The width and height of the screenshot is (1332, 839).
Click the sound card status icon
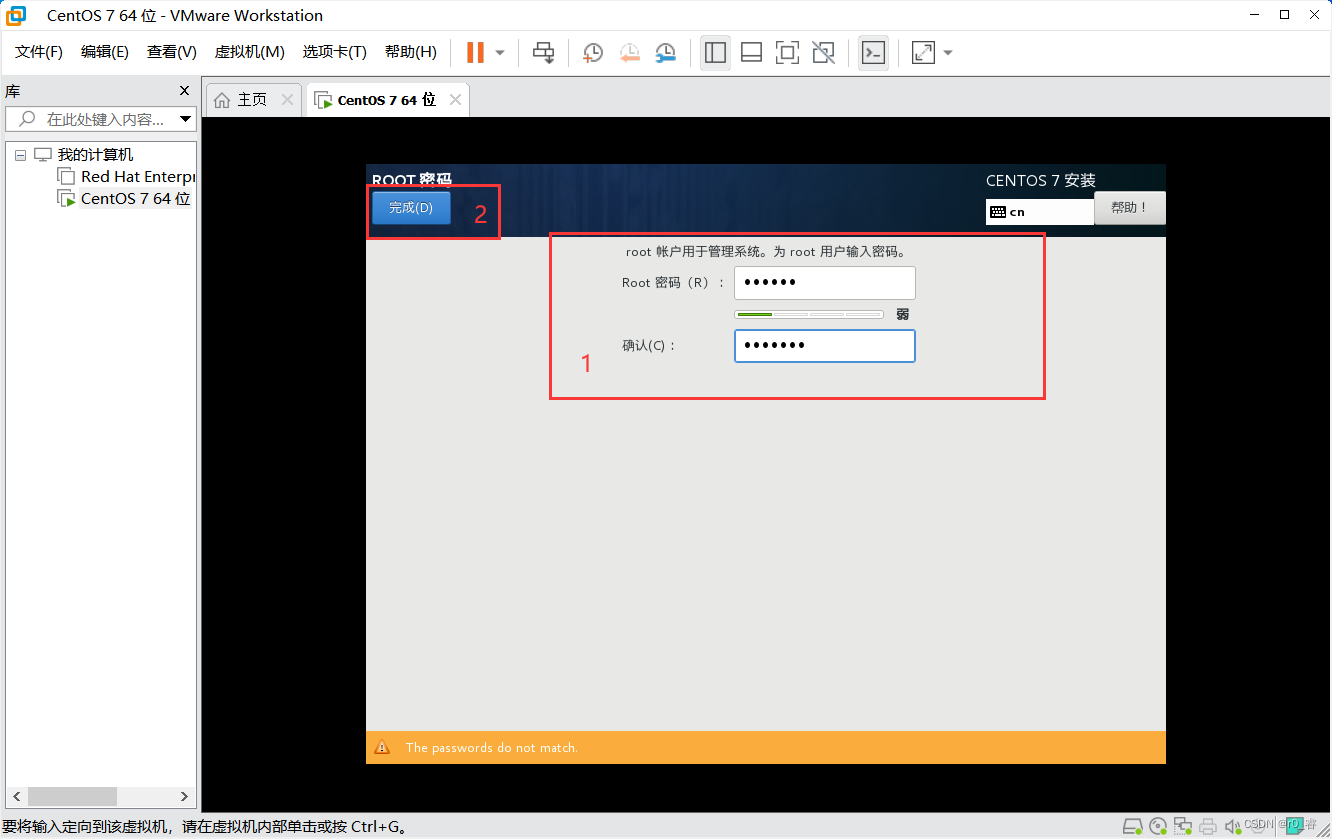[x=1233, y=826]
